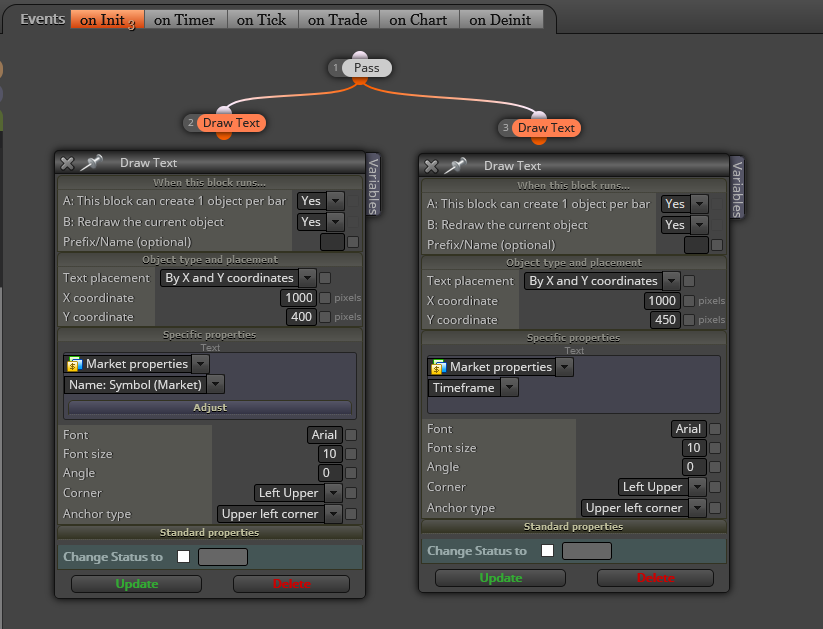
Task: Click input connector above Draw Text block 2
Action: (224, 110)
